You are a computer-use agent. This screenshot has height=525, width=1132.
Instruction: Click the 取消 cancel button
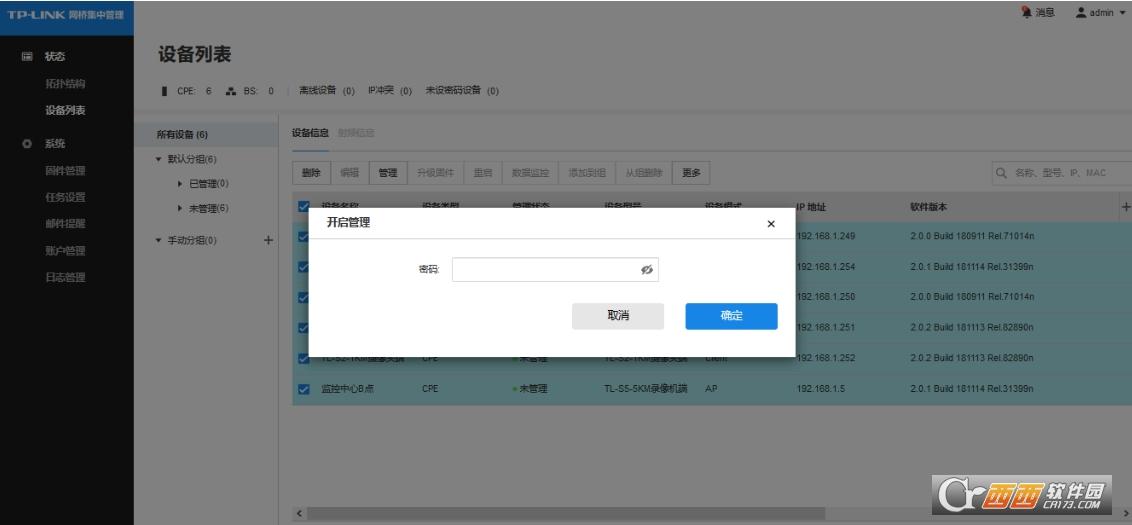click(618, 316)
